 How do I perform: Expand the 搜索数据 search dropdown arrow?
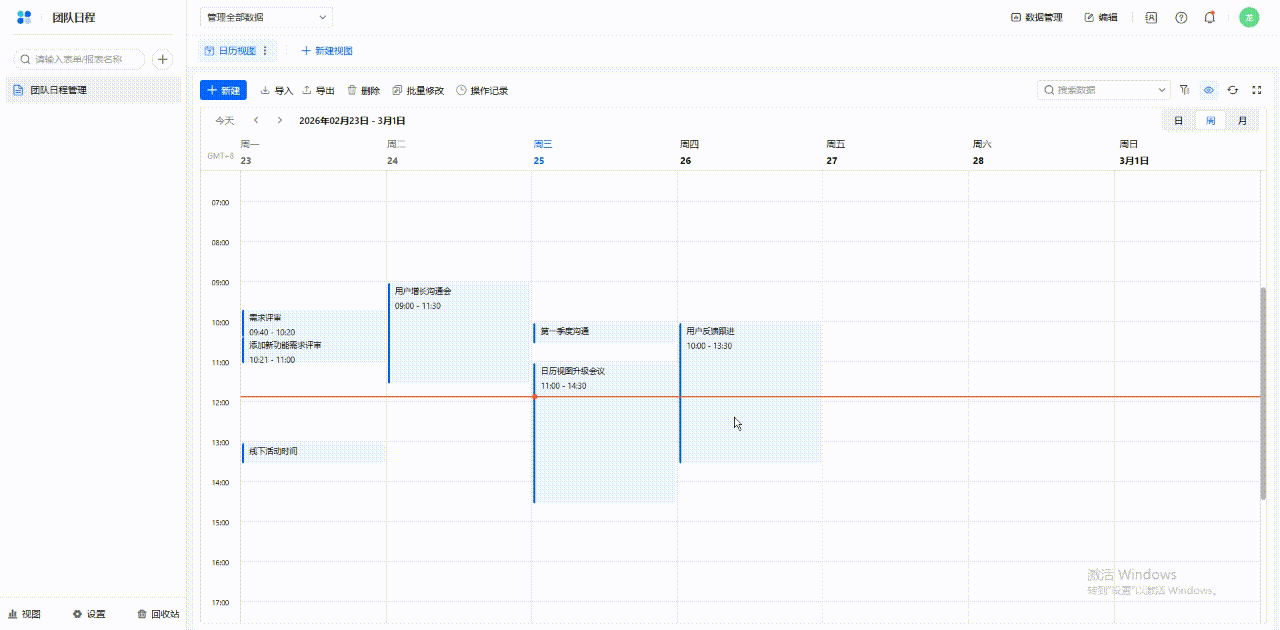click(1161, 90)
